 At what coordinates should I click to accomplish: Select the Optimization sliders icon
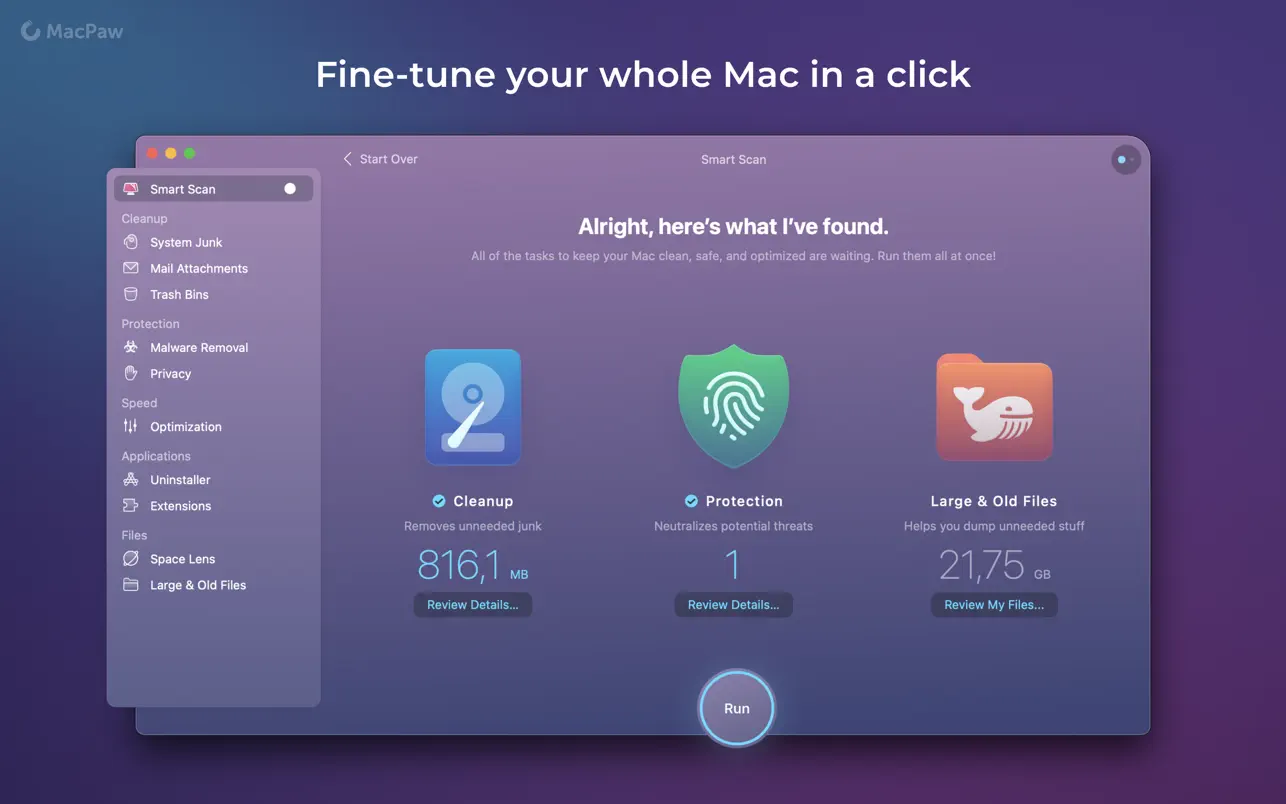[130, 426]
